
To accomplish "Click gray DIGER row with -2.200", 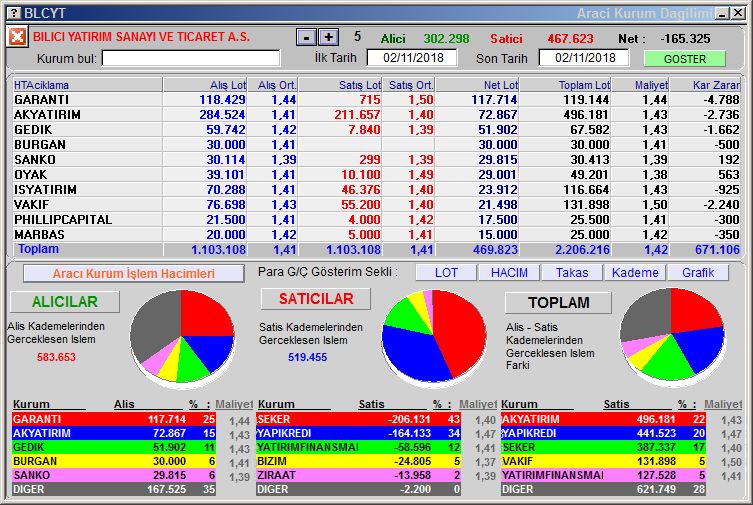I will [359, 489].
